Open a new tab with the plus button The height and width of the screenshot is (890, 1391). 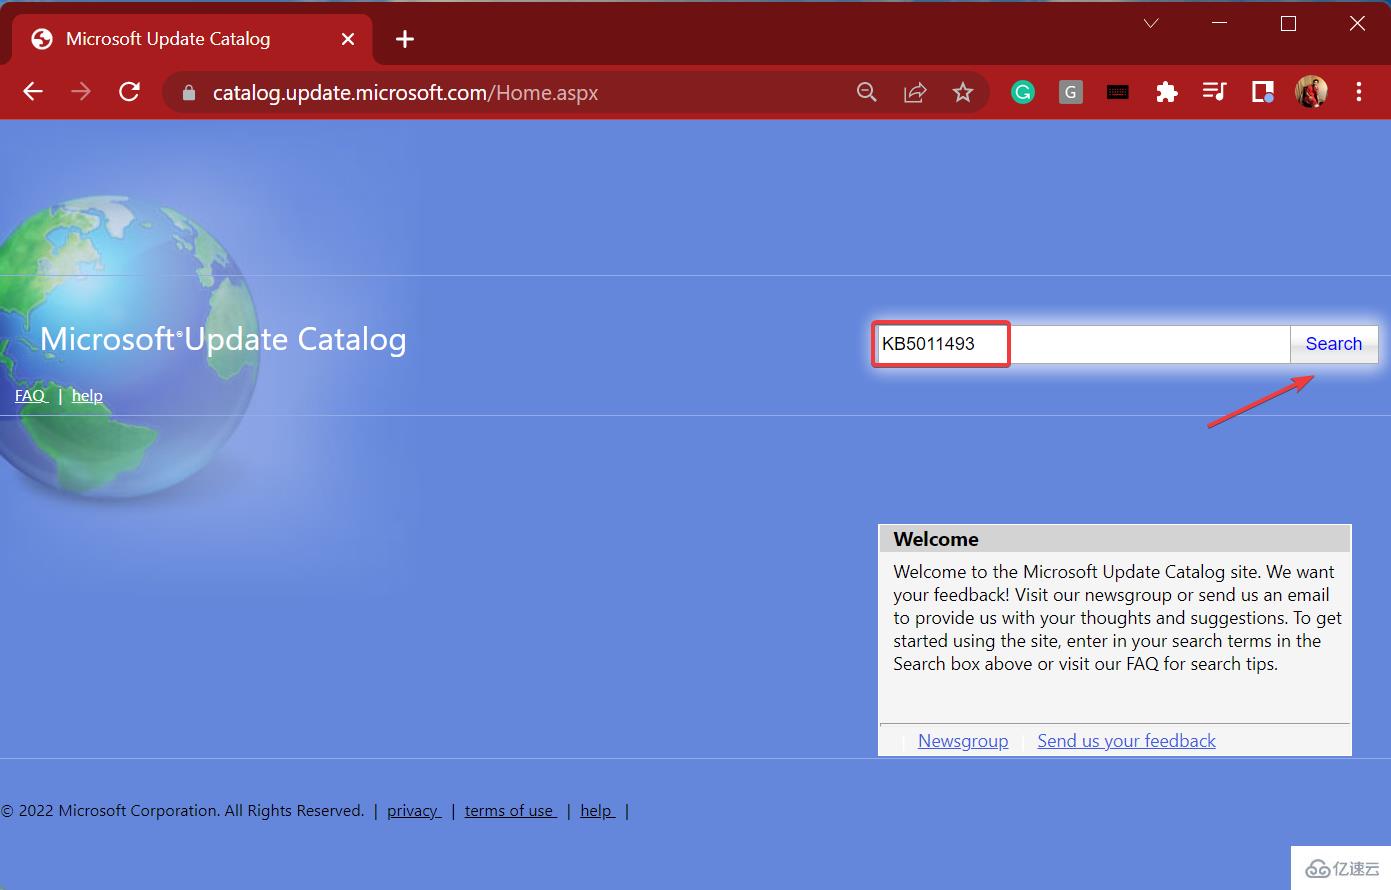point(405,39)
